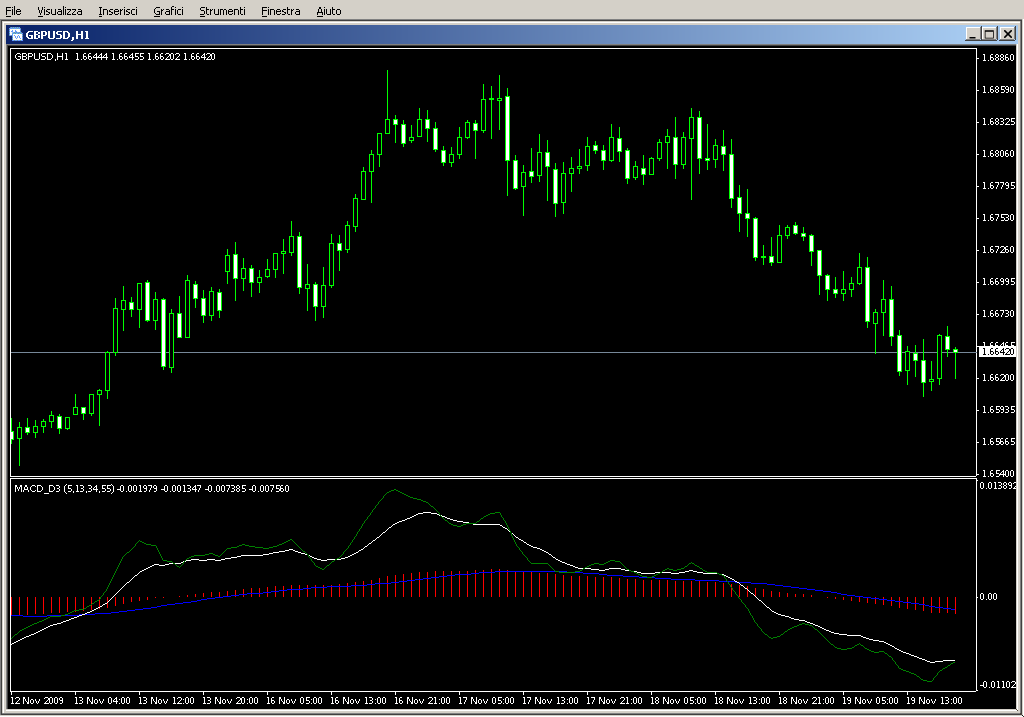Click the 17 Nov 05:00 time label
Viewport: 1024px width, 717px height.
coord(488,701)
